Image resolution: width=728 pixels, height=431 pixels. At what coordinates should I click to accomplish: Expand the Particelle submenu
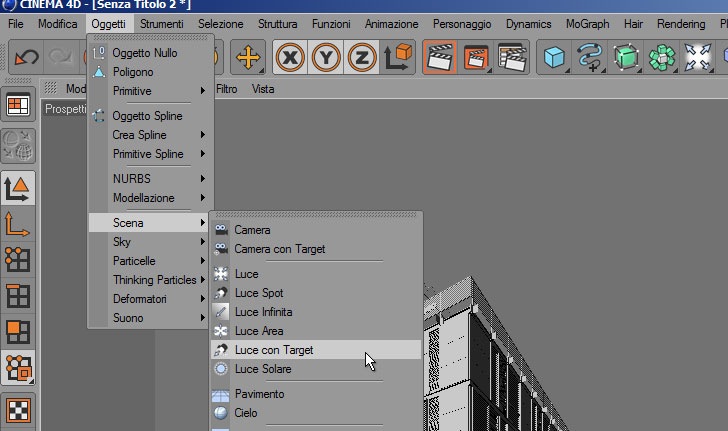(x=150, y=261)
